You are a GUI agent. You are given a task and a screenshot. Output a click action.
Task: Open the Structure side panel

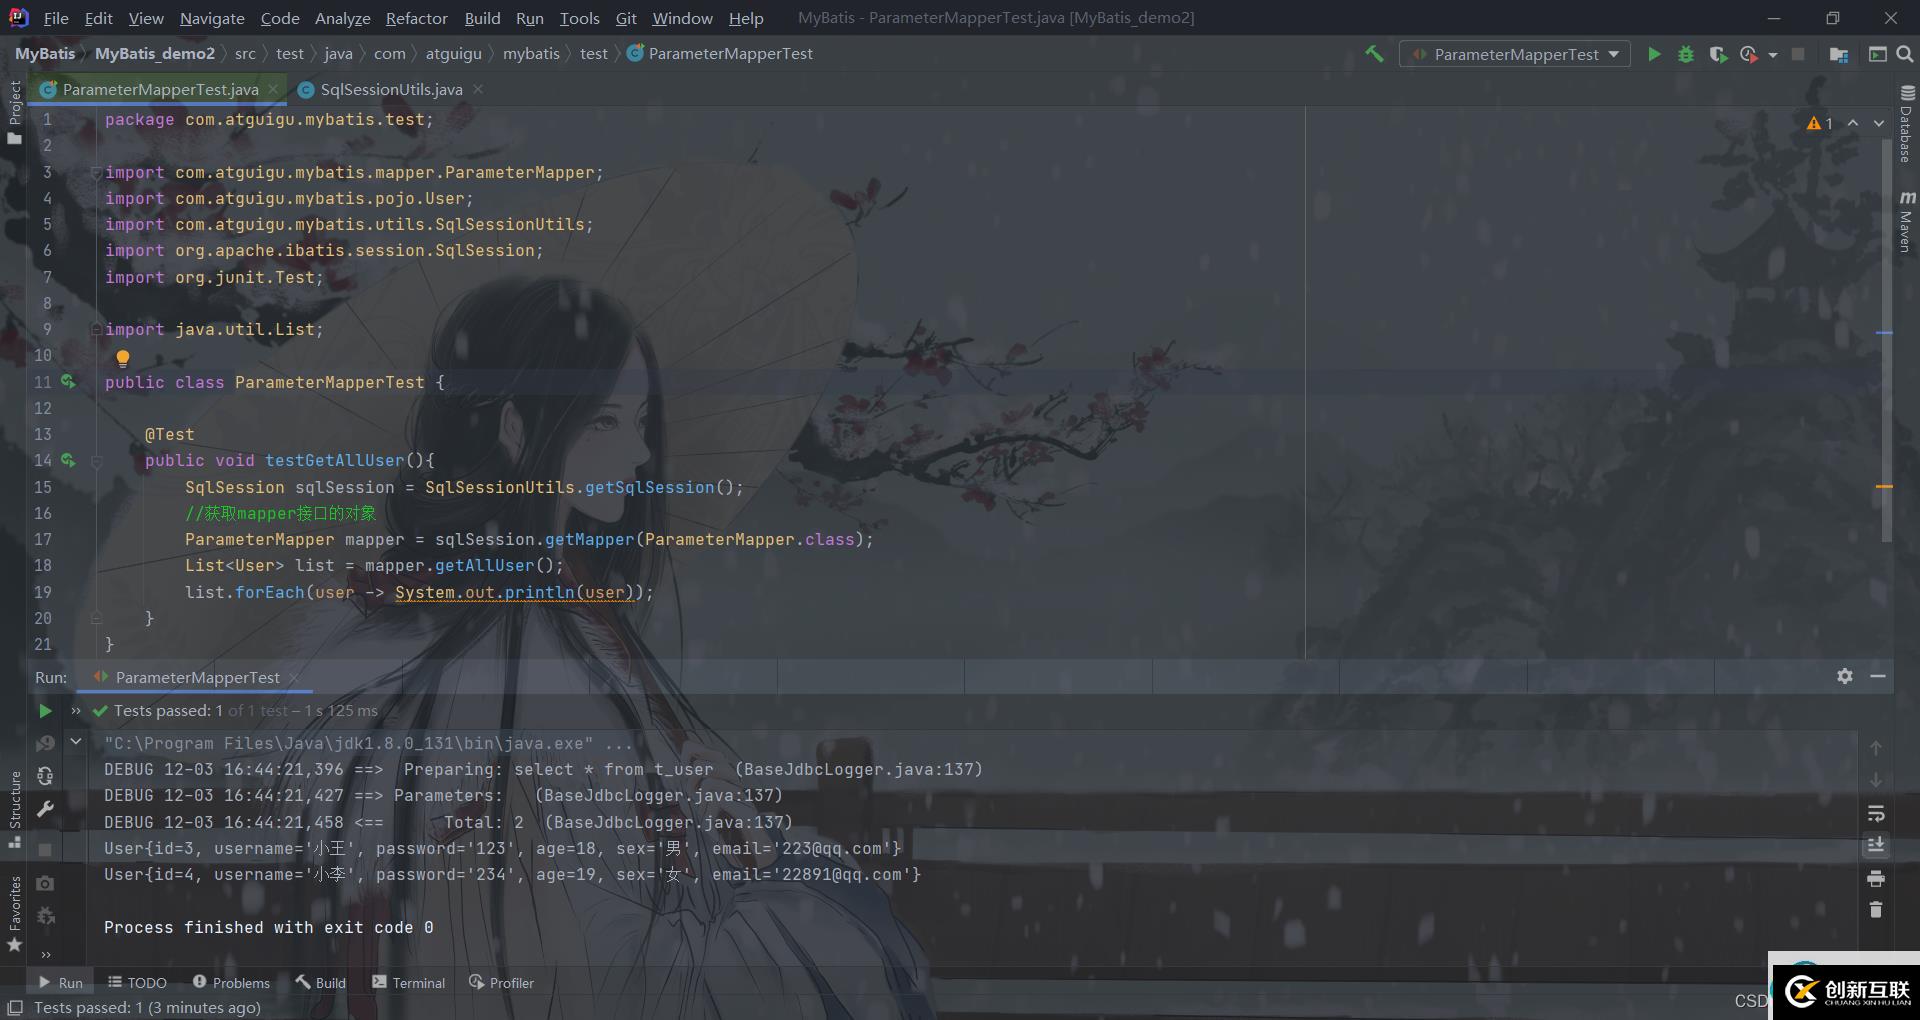pyautogui.click(x=15, y=810)
